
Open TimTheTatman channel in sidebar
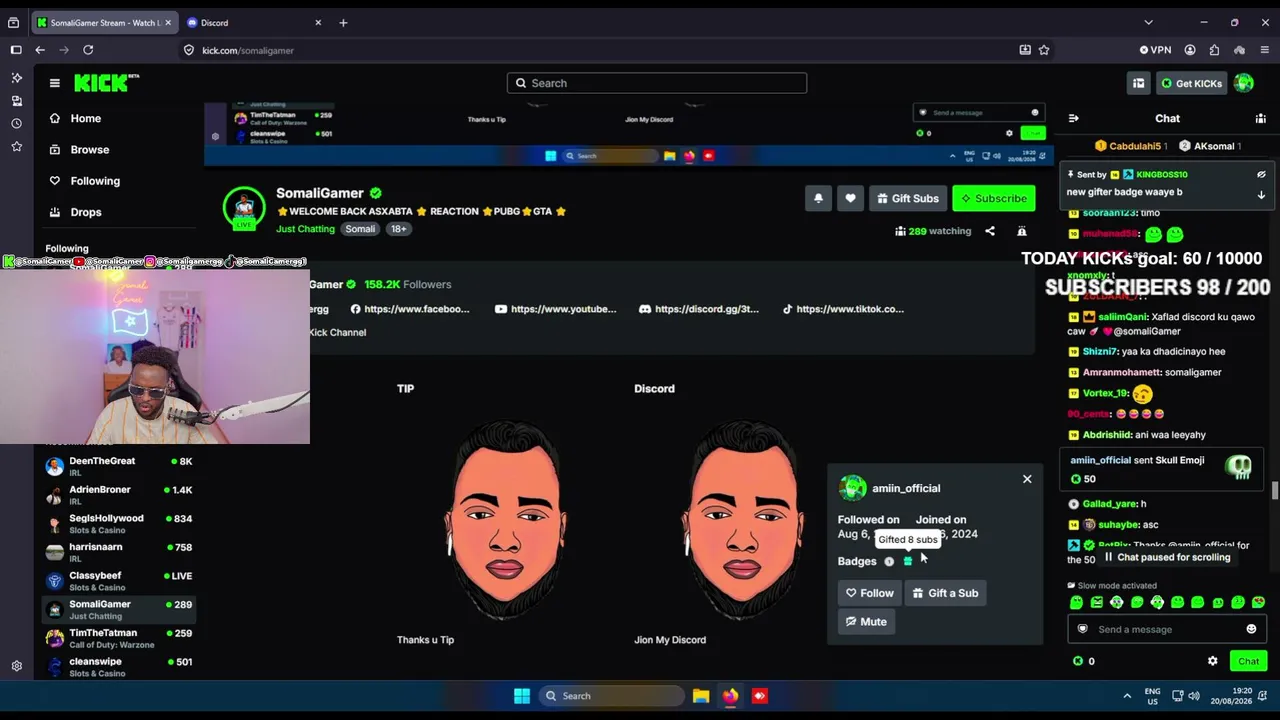pyautogui.click(x=119, y=638)
